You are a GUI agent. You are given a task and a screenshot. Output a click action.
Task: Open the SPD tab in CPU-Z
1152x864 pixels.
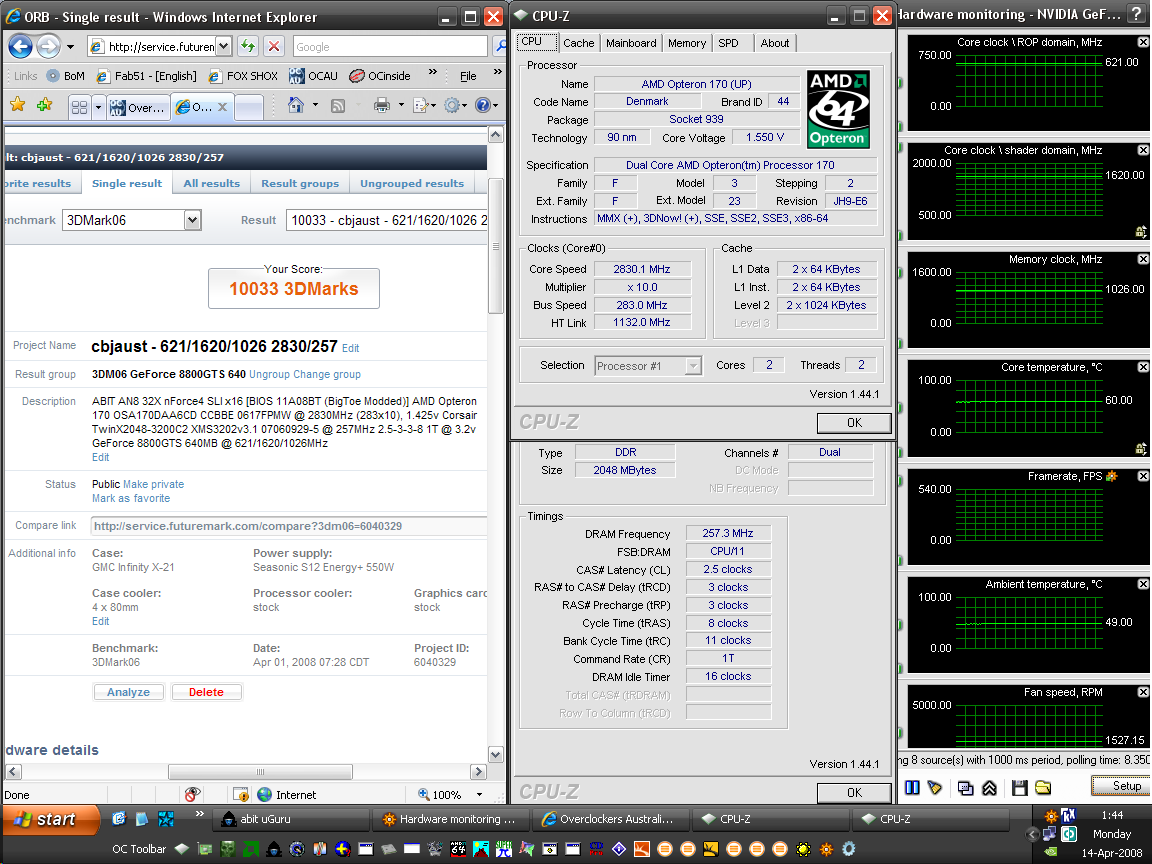coord(728,43)
